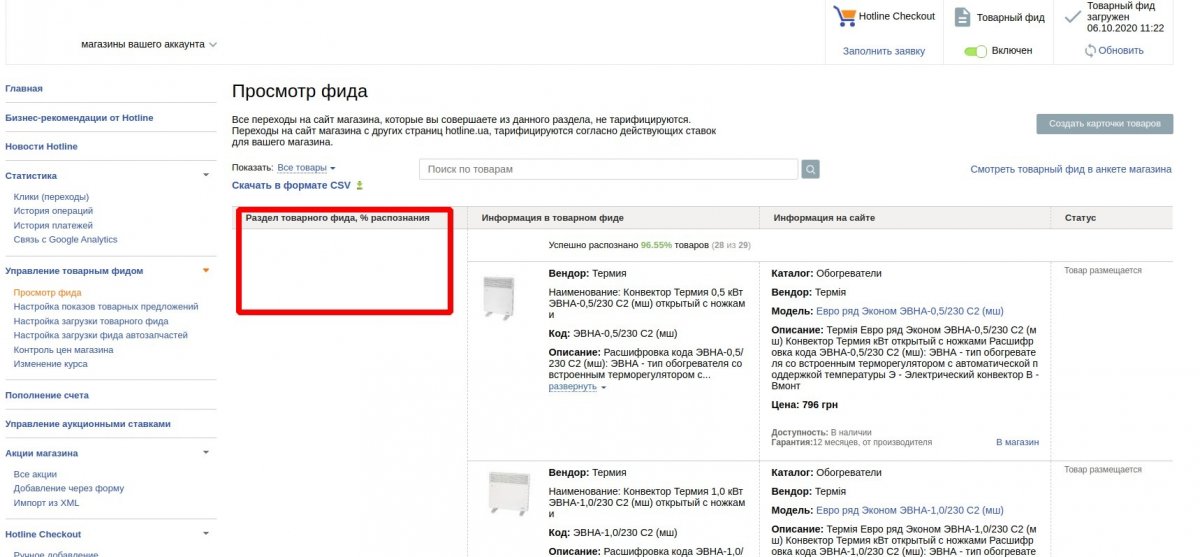This screenshot has width=1200, height=557.
Task: Click Заполнить заявку link
Action: pyautogui.click(x=884, y=51)
